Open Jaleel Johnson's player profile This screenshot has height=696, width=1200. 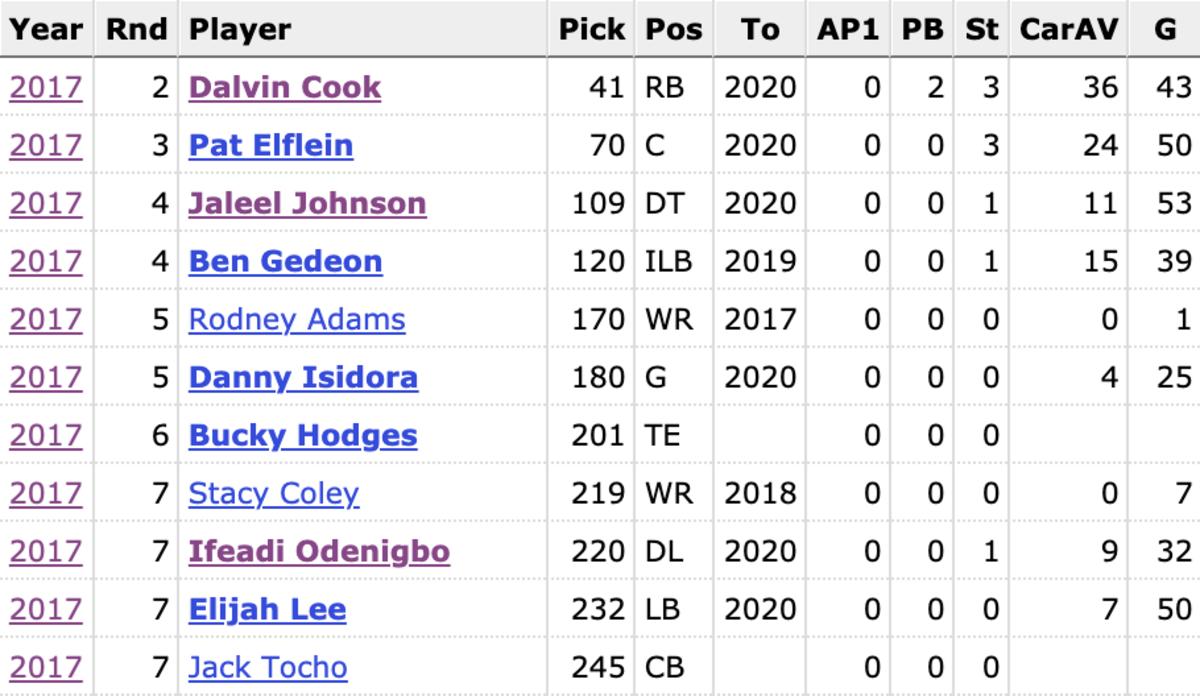307,203
